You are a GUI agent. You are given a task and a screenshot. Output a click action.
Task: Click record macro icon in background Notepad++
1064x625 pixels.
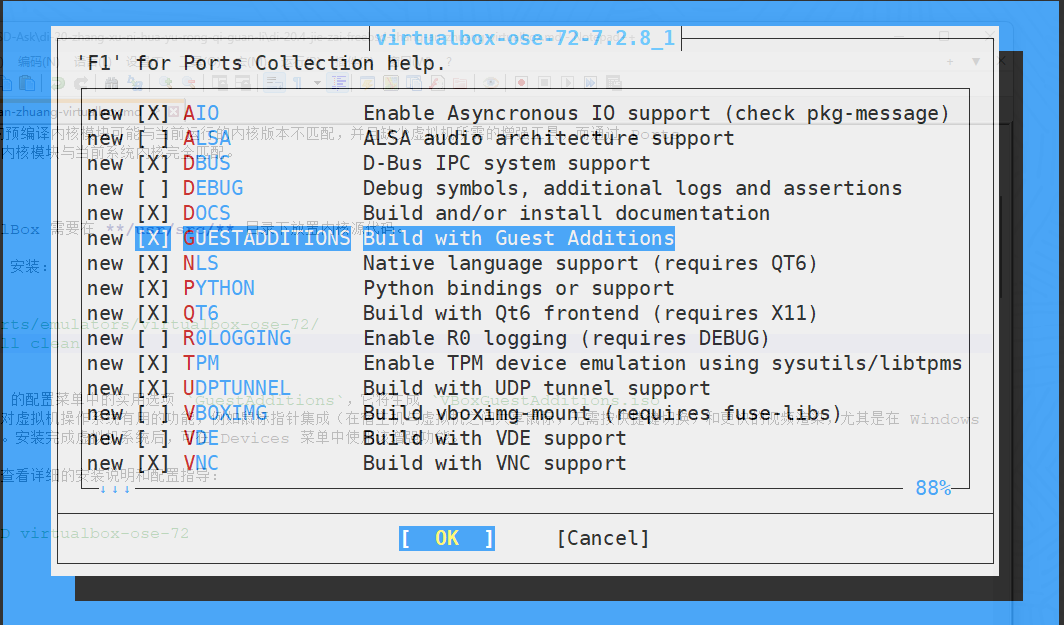521,83
